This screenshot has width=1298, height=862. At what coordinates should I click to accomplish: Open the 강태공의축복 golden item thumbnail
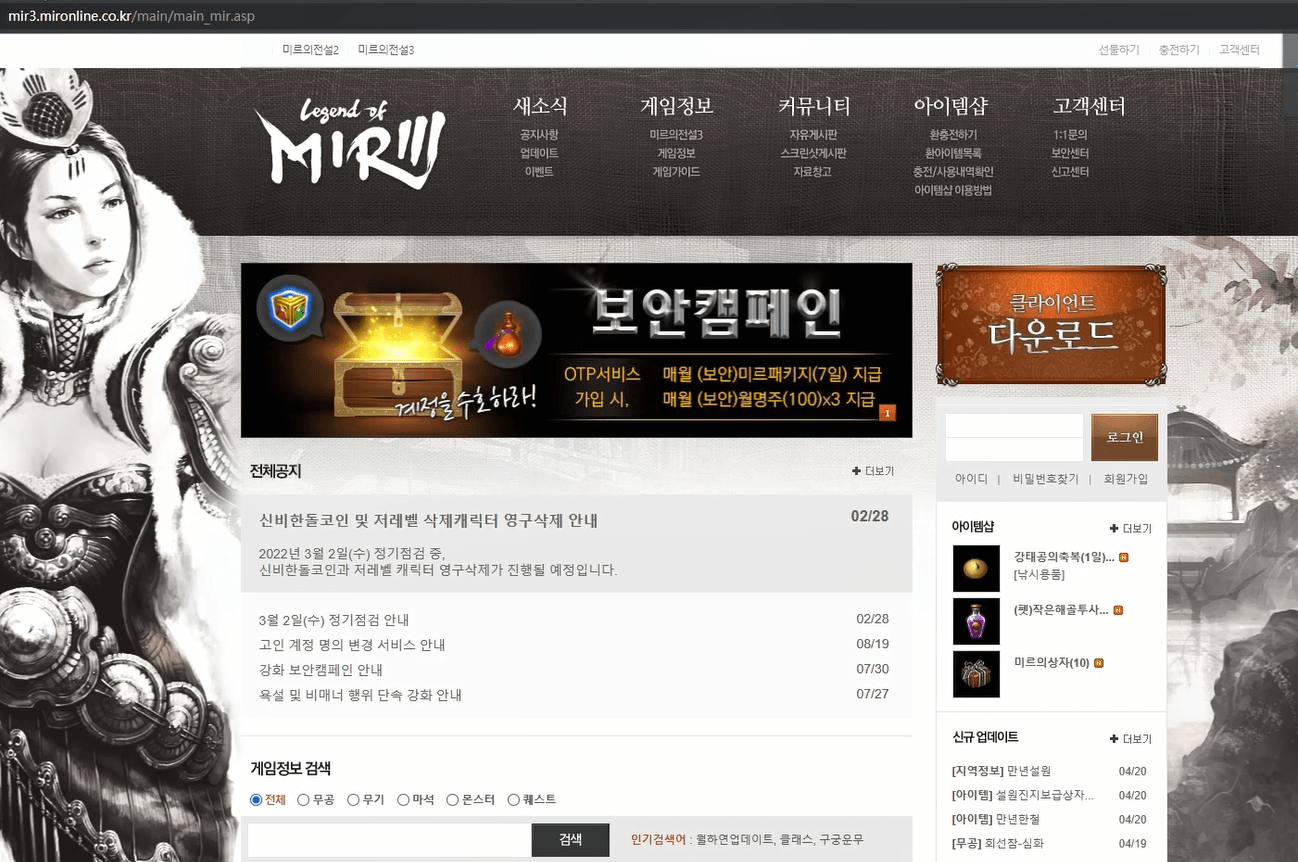[x=976, y=568]
